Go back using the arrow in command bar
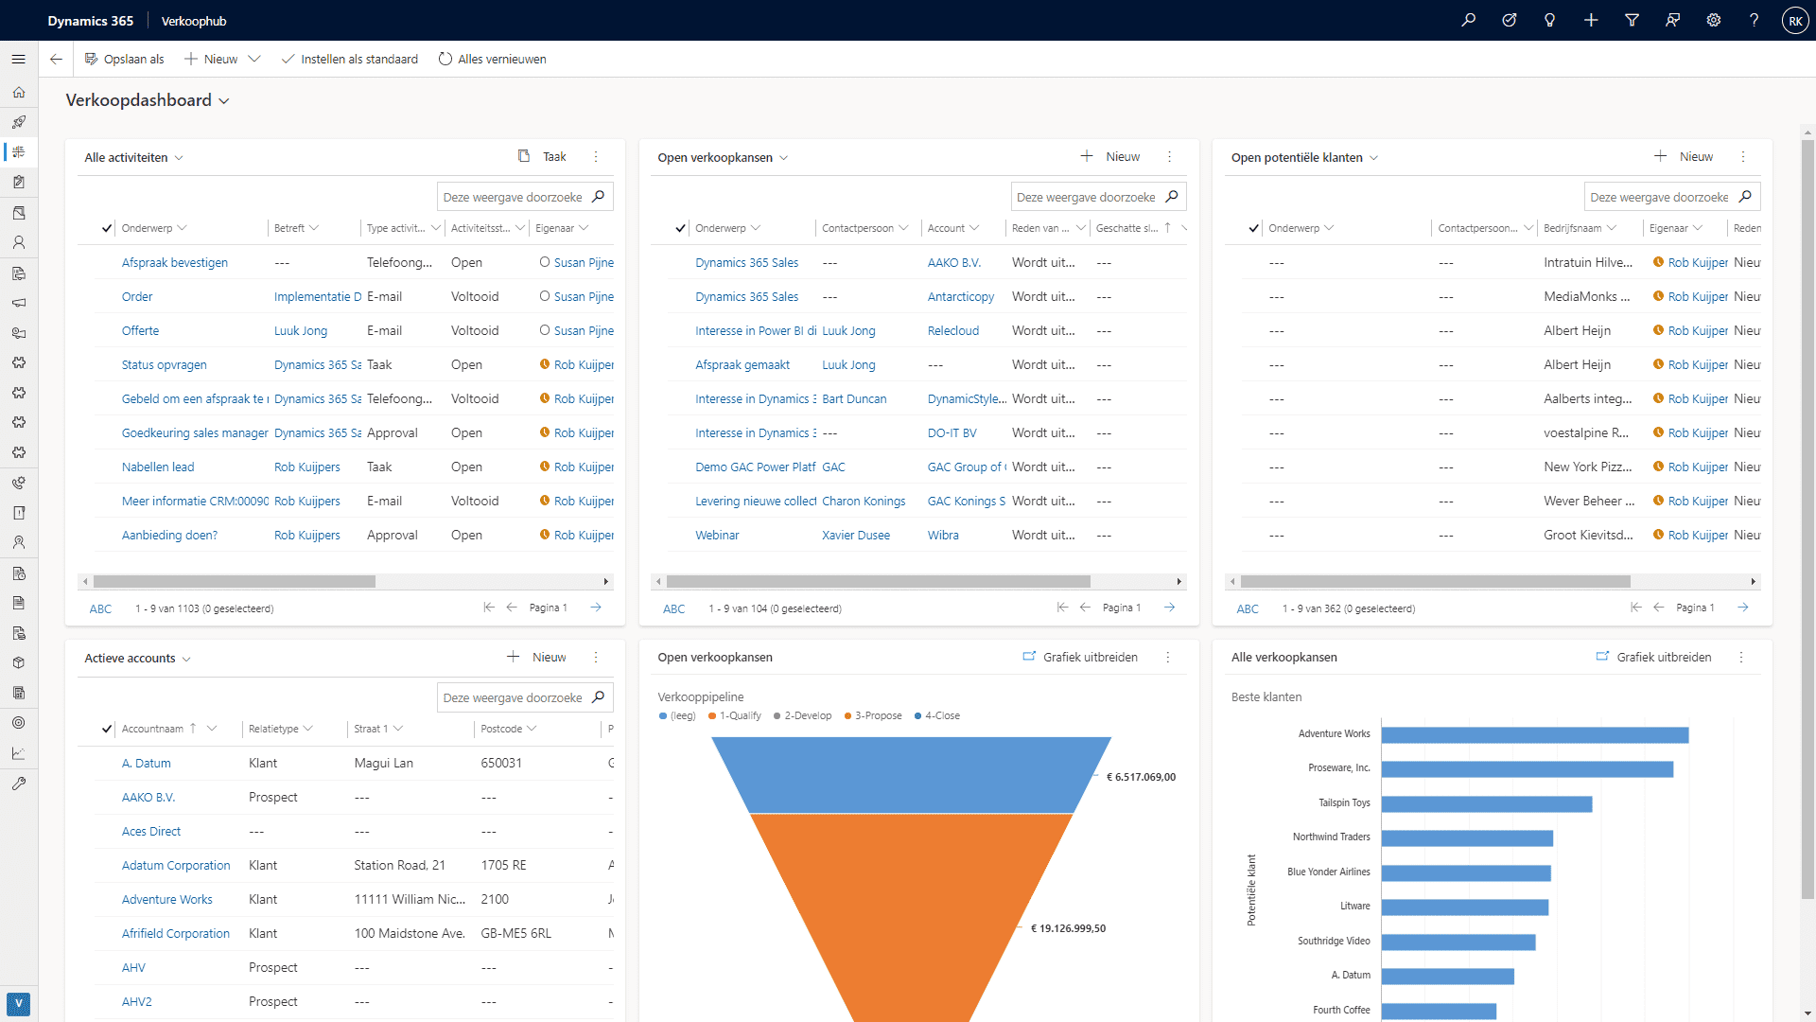 [56, 59]
